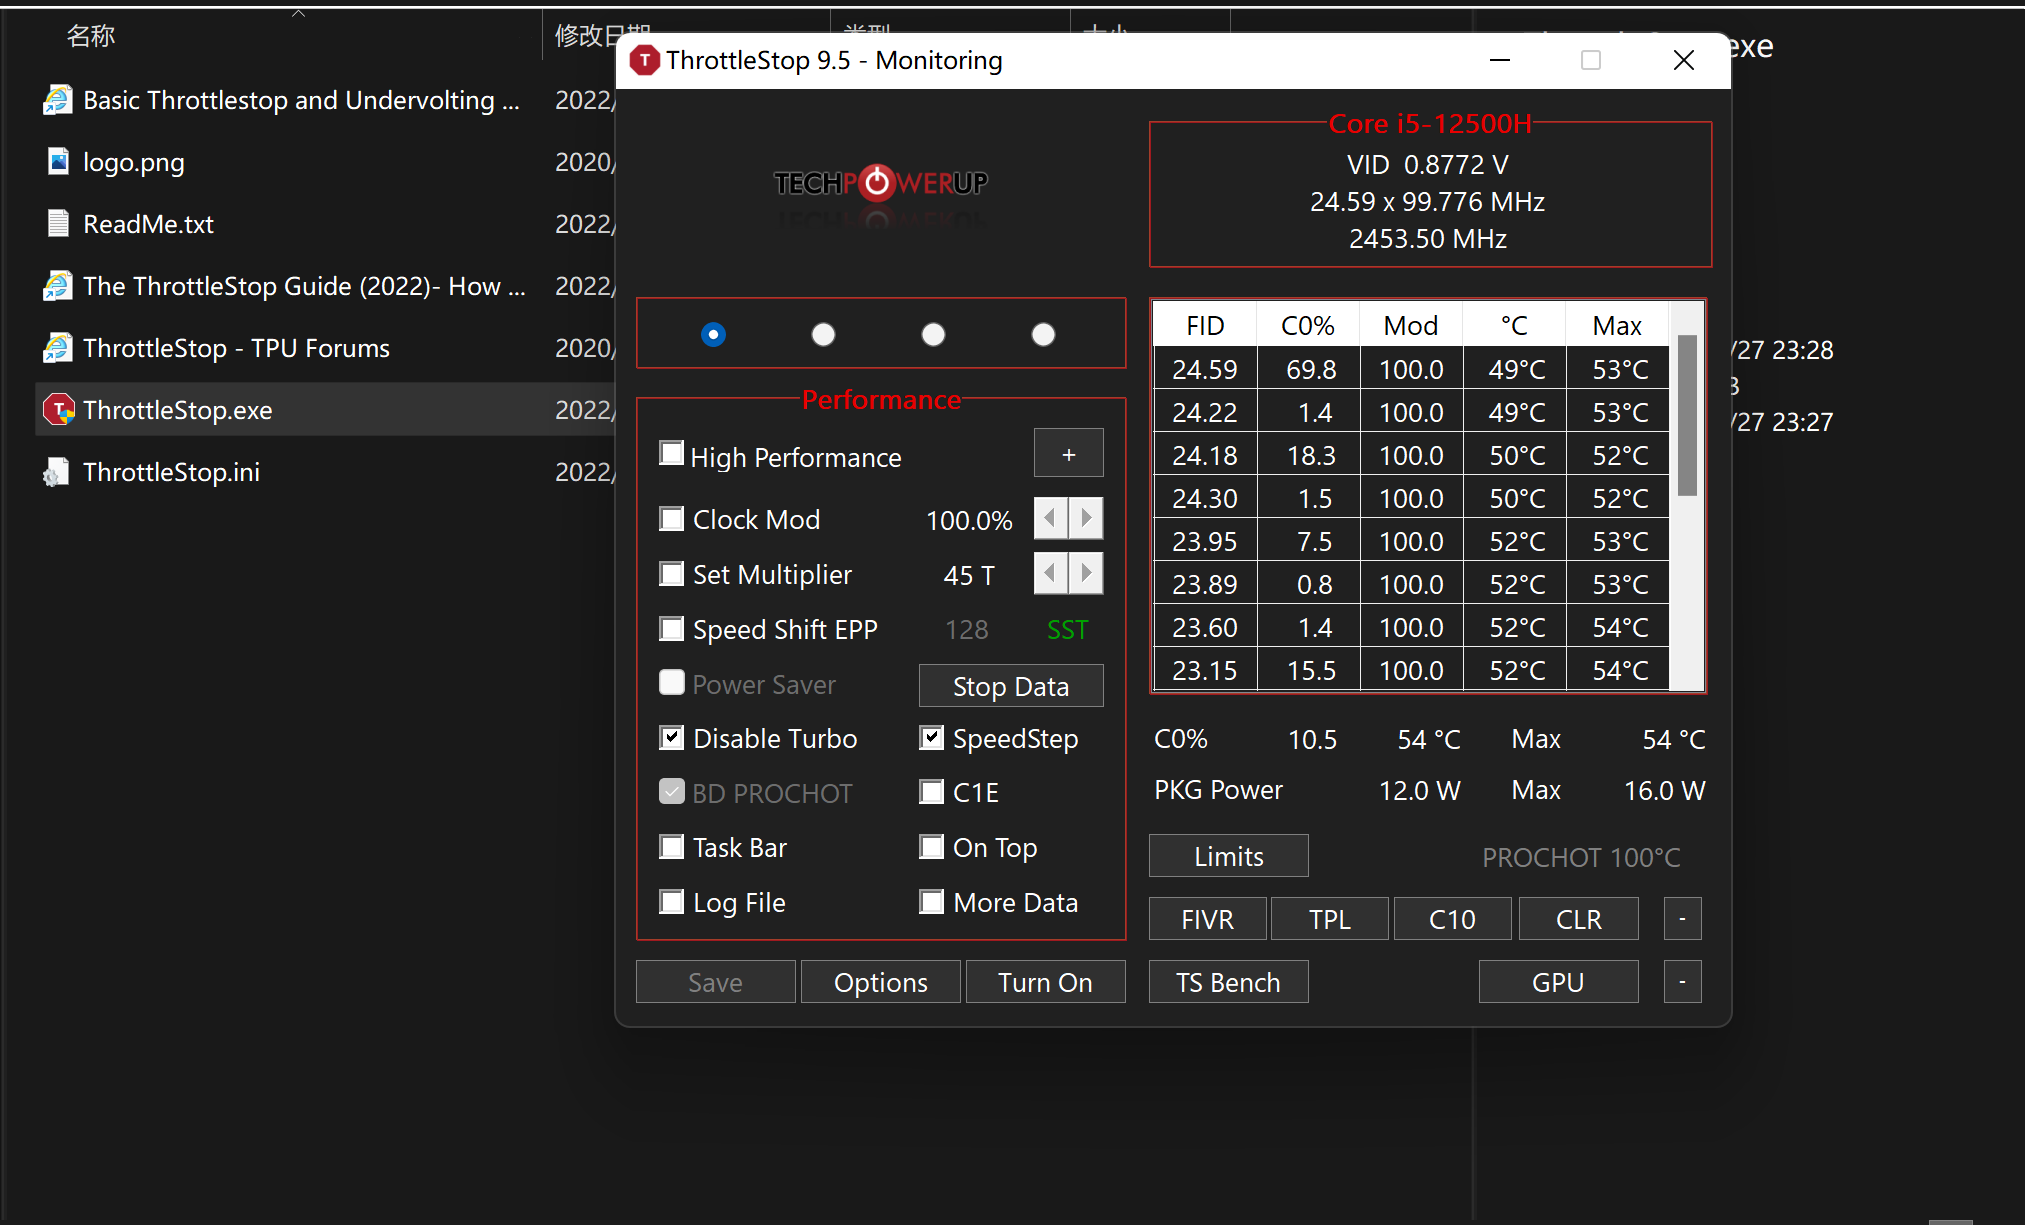Image resolution: width=2025 pixels, height=1225 pixels.
Task: Click the 名称 column header
Action: (x=90, y=36)
